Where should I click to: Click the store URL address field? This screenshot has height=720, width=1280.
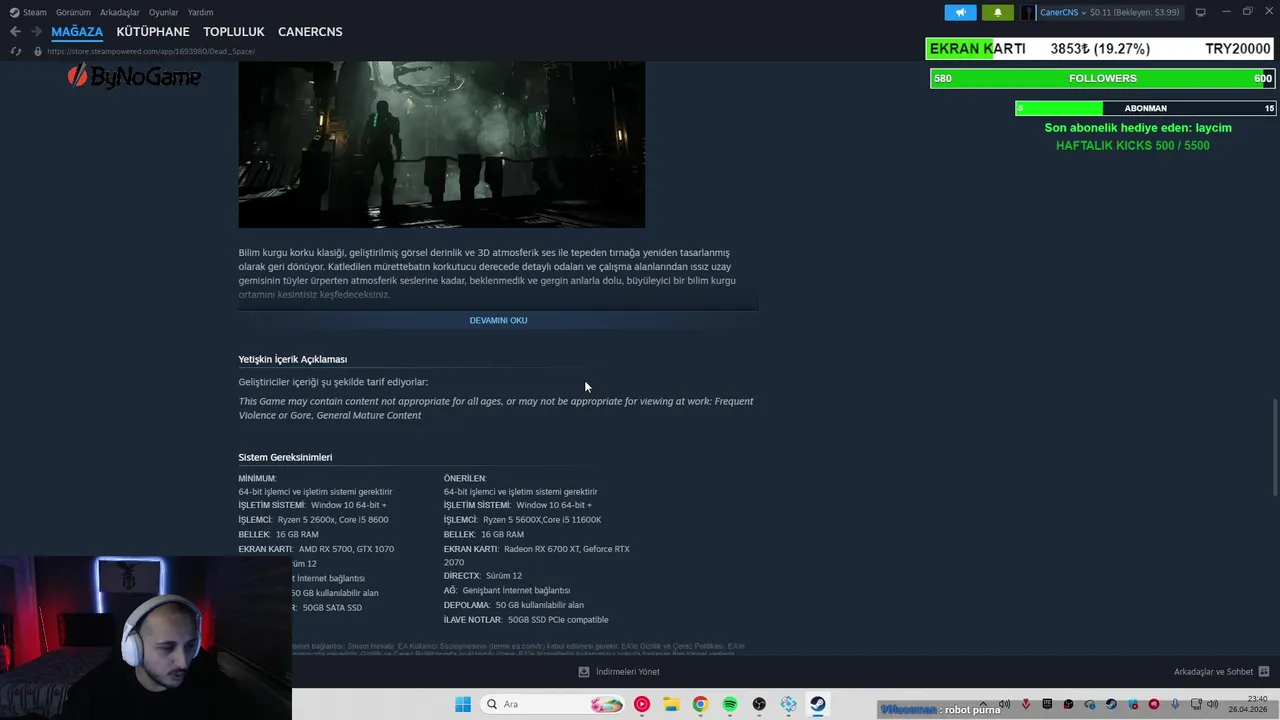click(151, 51)
